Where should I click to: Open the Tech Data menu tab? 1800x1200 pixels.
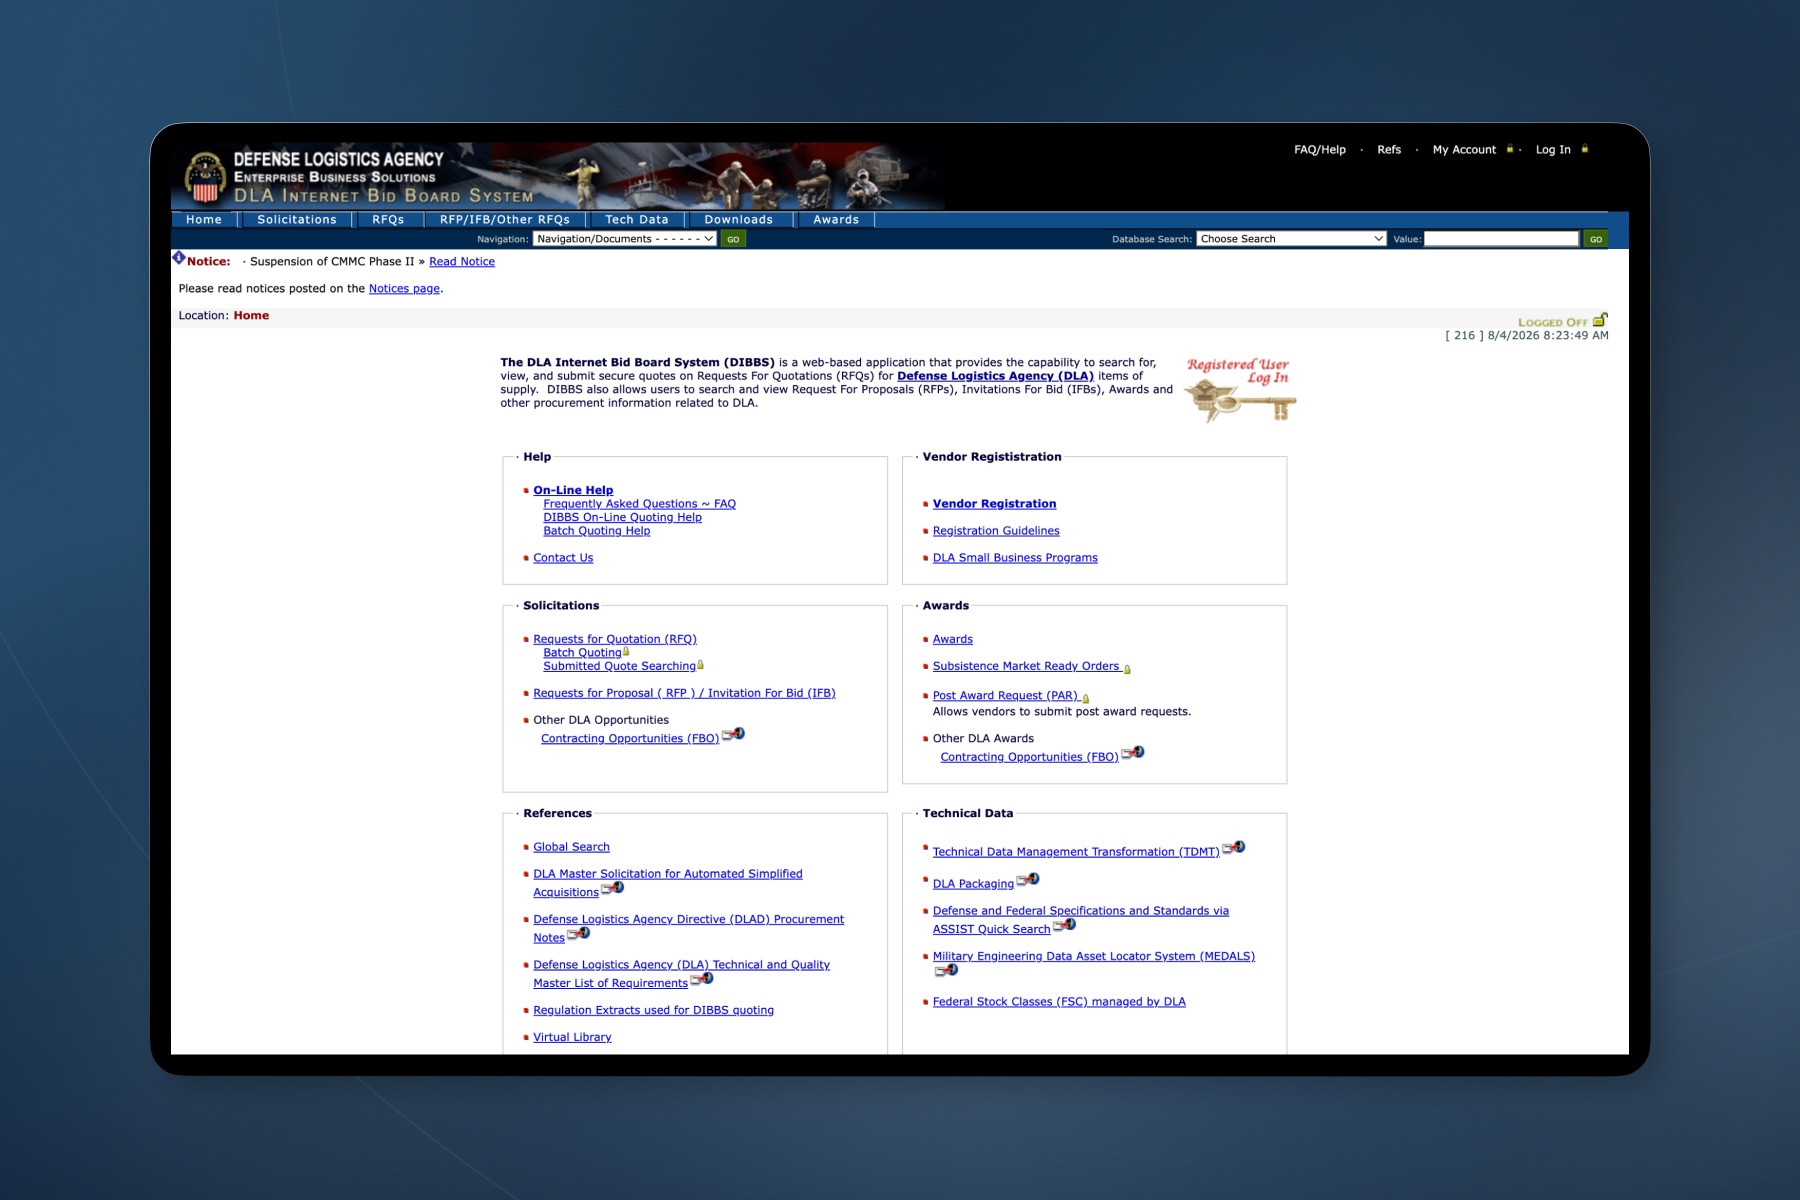click(637, 220)
